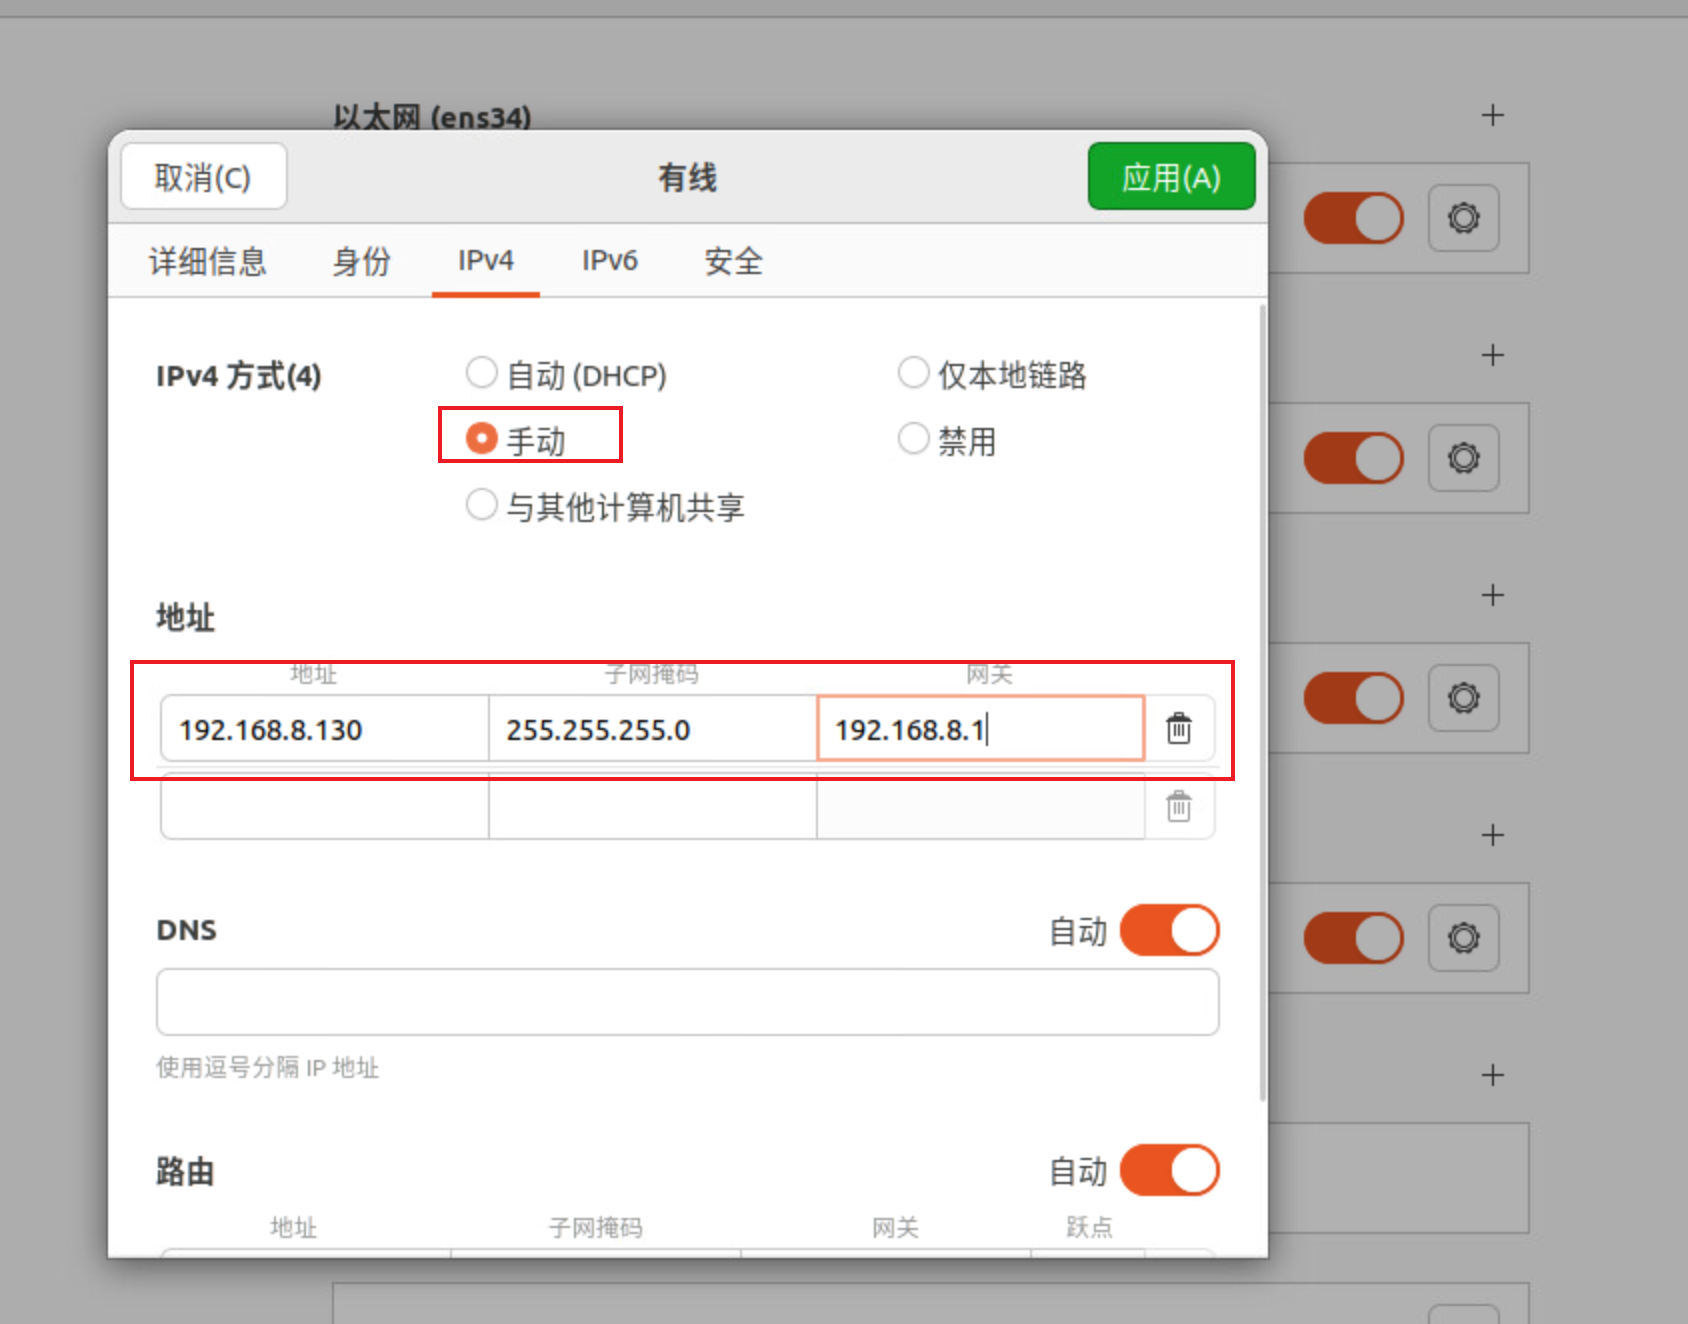Edit the 255.255.255.0 netmask field
Screen dimensions: 1688x1324
[652, 729]
